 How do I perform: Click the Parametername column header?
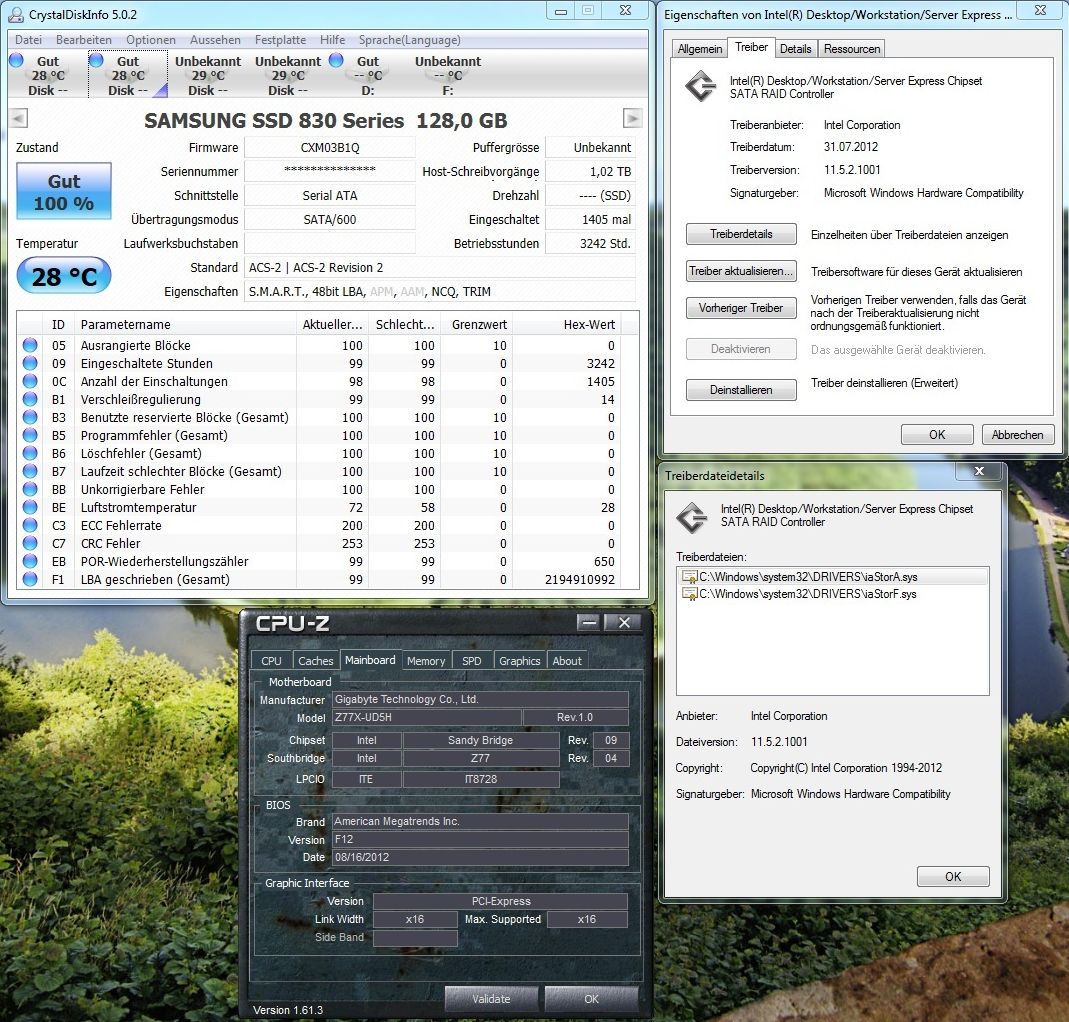(186, 325)
